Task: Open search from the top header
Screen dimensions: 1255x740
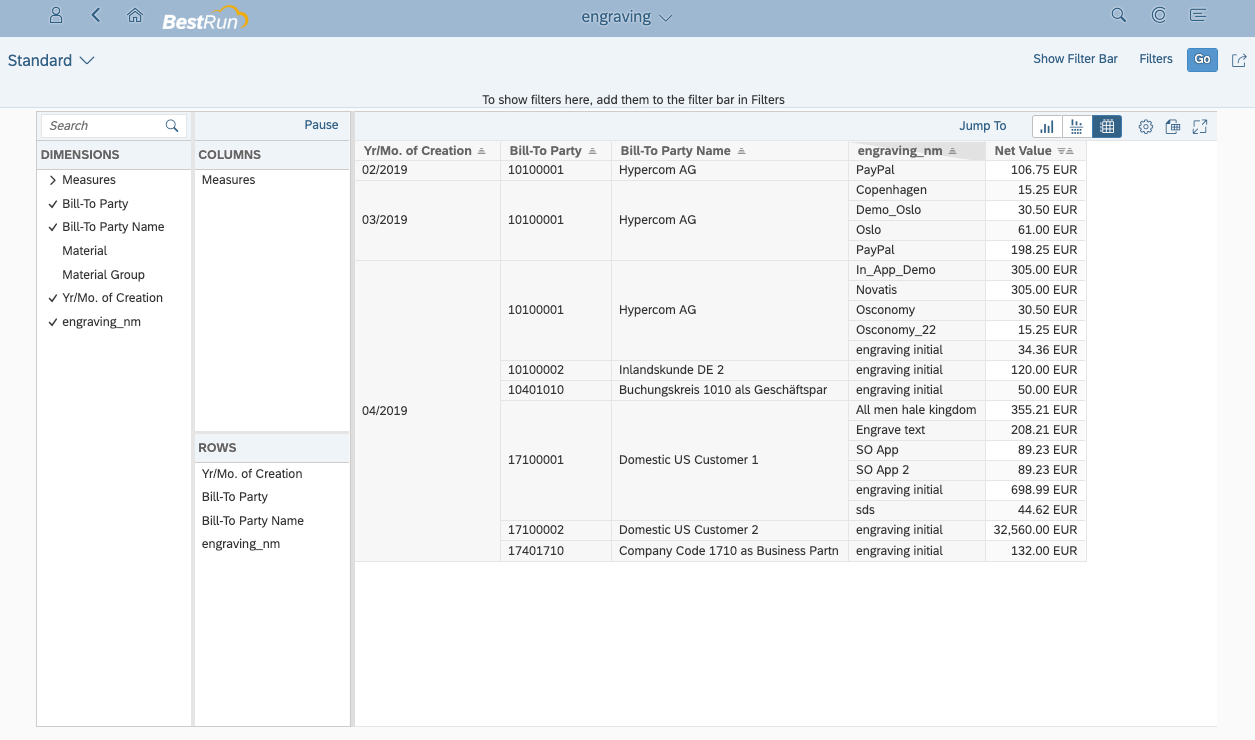Action: (x=1118, y=15)
